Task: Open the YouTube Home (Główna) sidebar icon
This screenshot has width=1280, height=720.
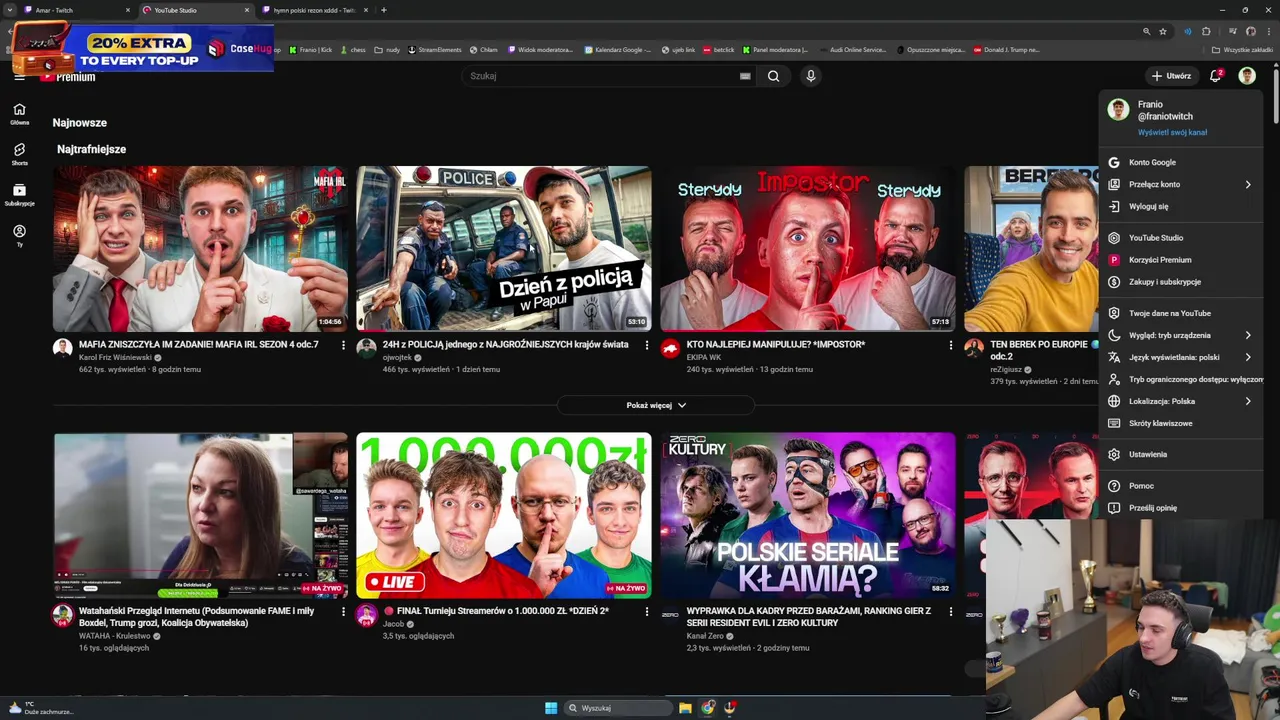Action: coord(19,114)
